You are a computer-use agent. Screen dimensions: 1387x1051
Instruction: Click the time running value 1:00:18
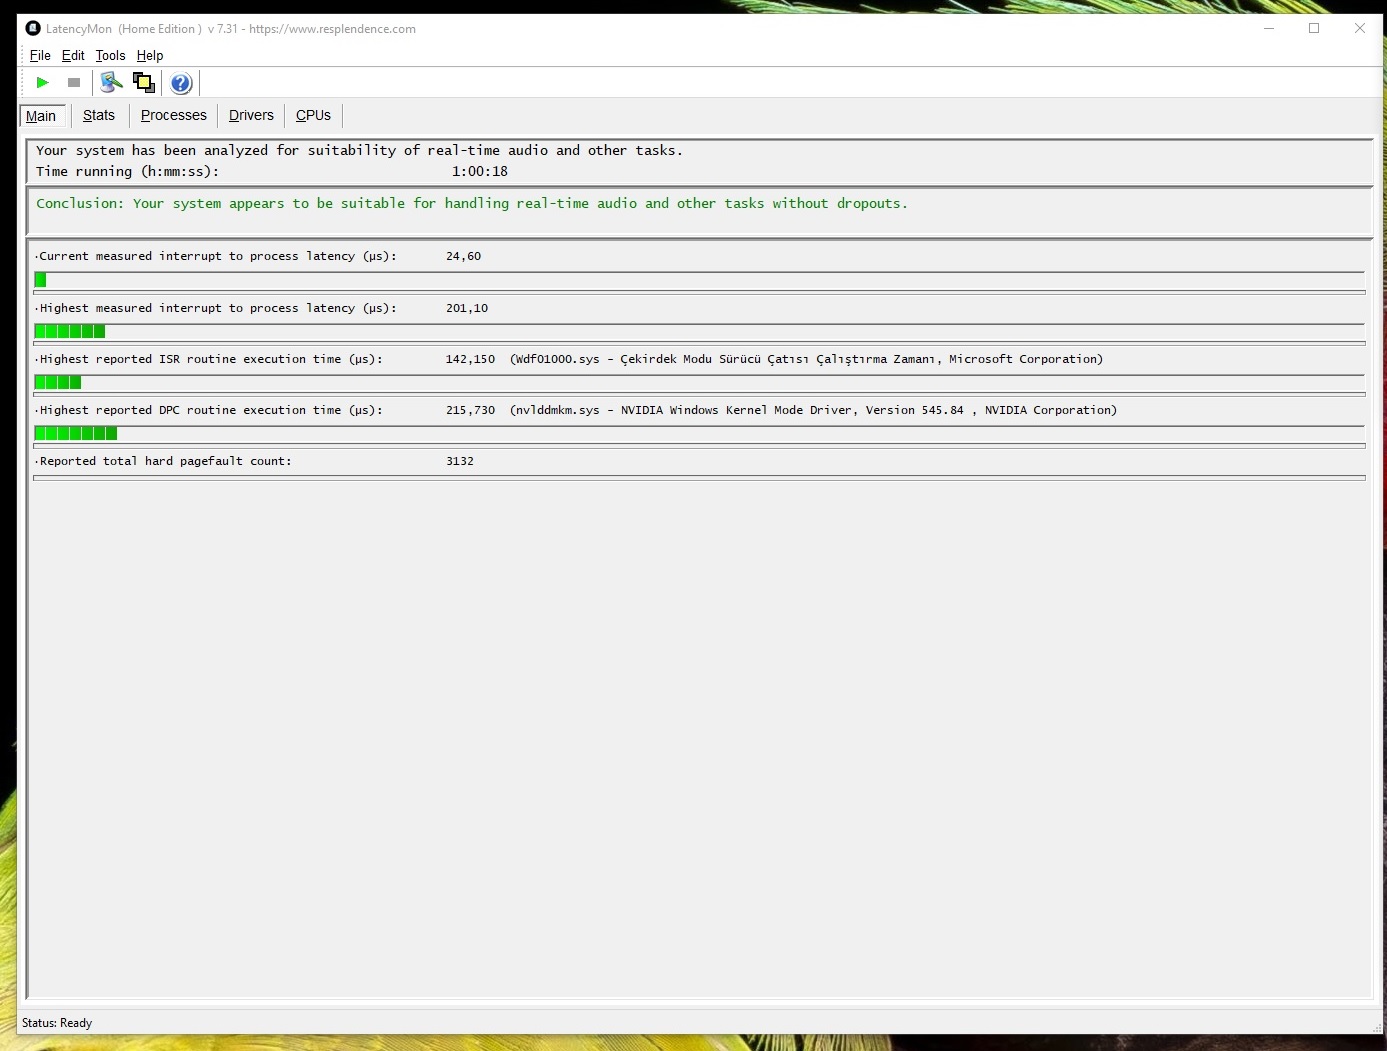pyautogui.click(x=480, y=171)
